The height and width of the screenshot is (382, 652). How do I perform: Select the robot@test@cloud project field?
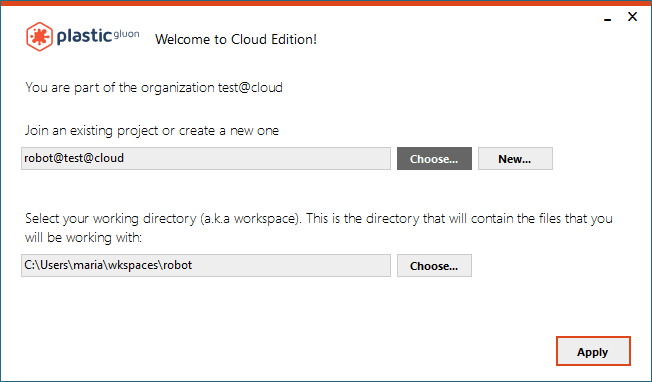206,158
